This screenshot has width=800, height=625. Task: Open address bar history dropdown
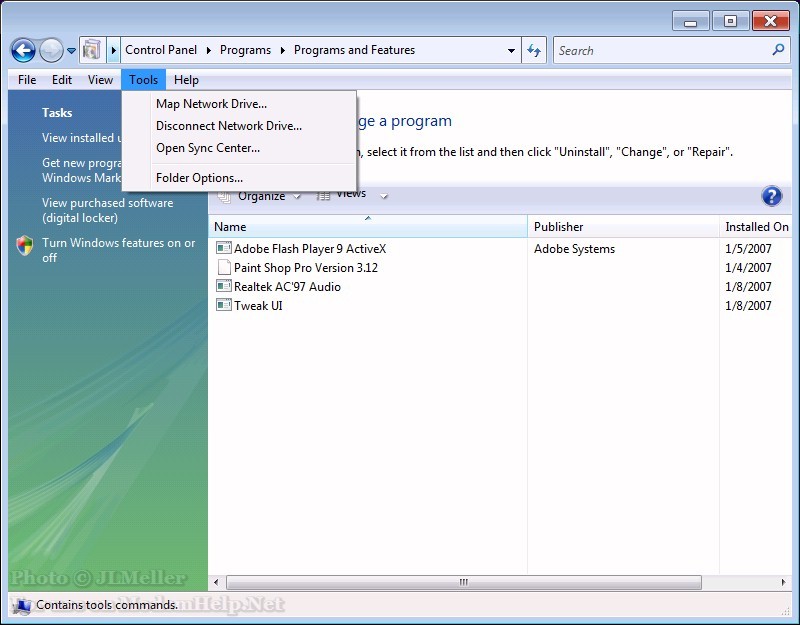[511, 51]
